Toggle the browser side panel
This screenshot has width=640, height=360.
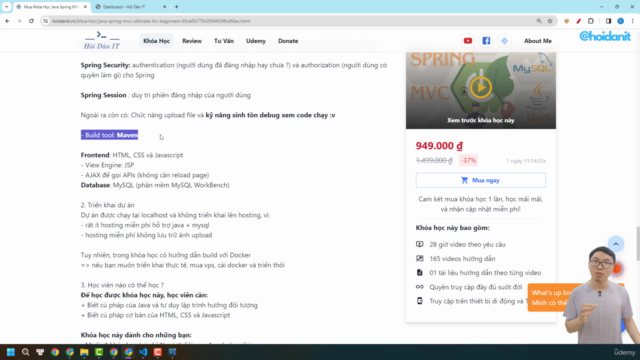(608, 21)
